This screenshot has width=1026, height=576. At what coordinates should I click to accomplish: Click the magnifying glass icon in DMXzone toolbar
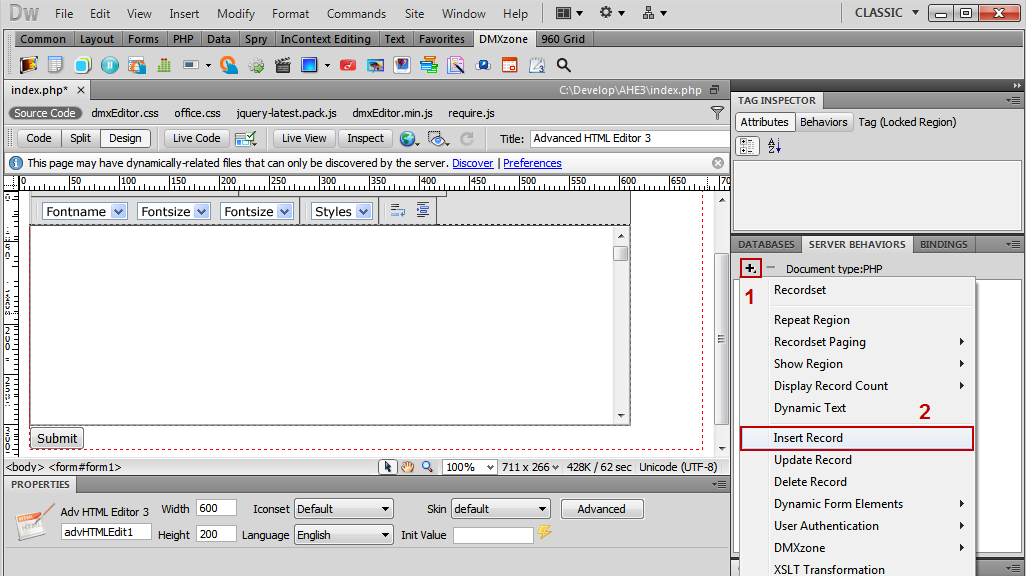point(563,65)
